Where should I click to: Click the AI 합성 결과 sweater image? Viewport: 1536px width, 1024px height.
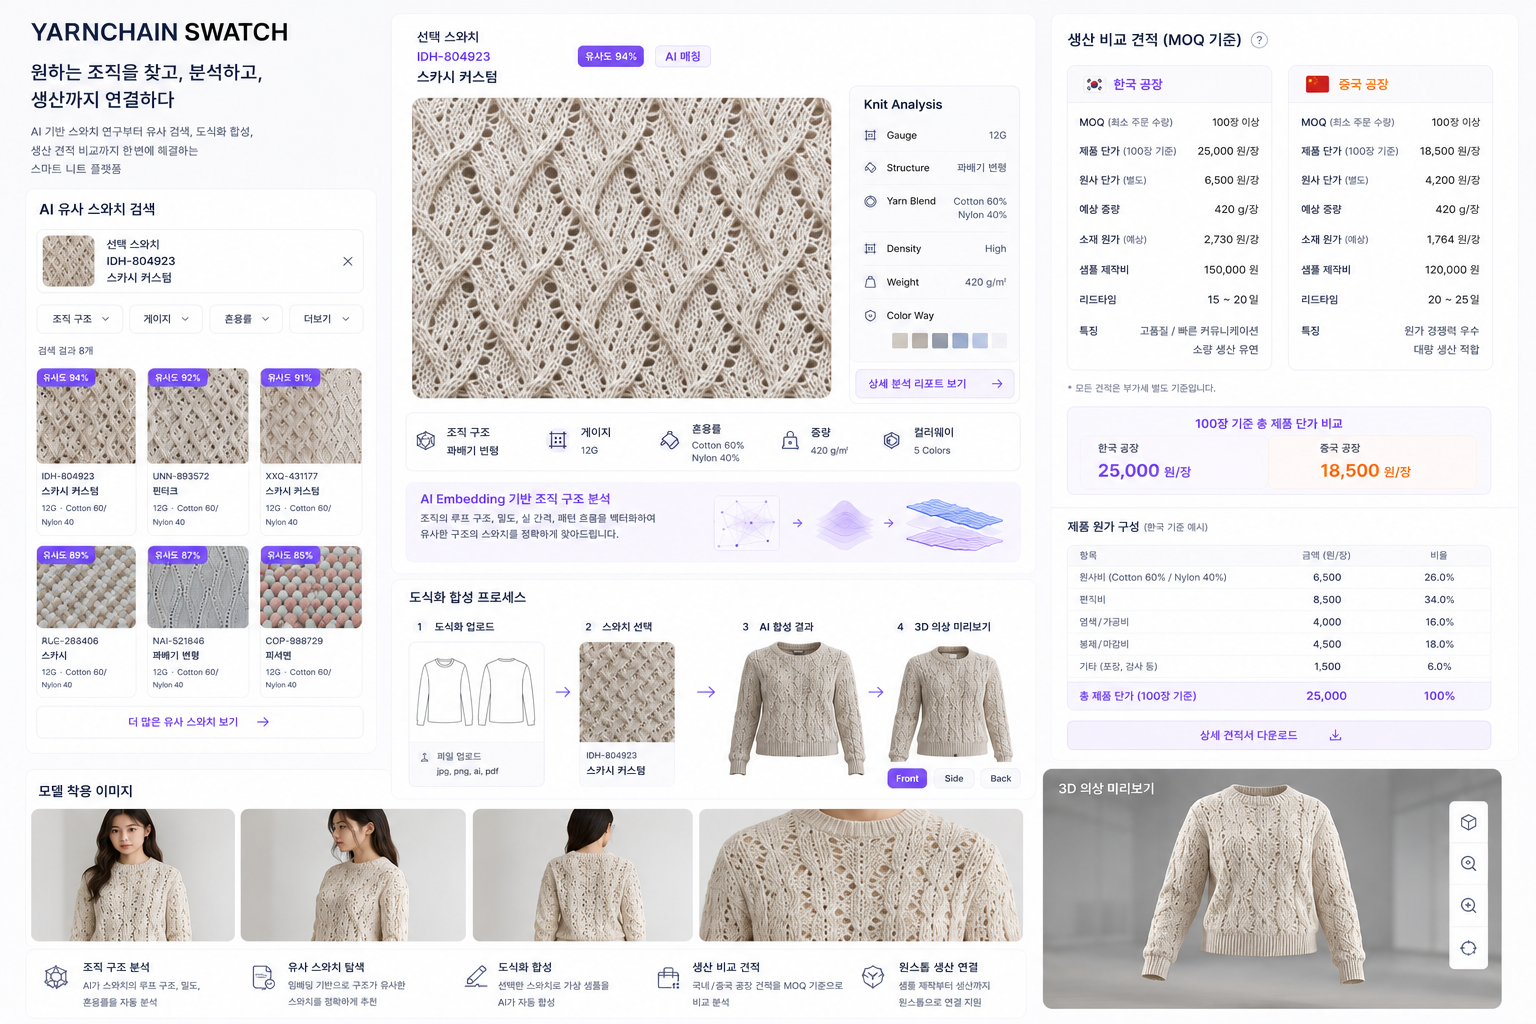[797, 709]
